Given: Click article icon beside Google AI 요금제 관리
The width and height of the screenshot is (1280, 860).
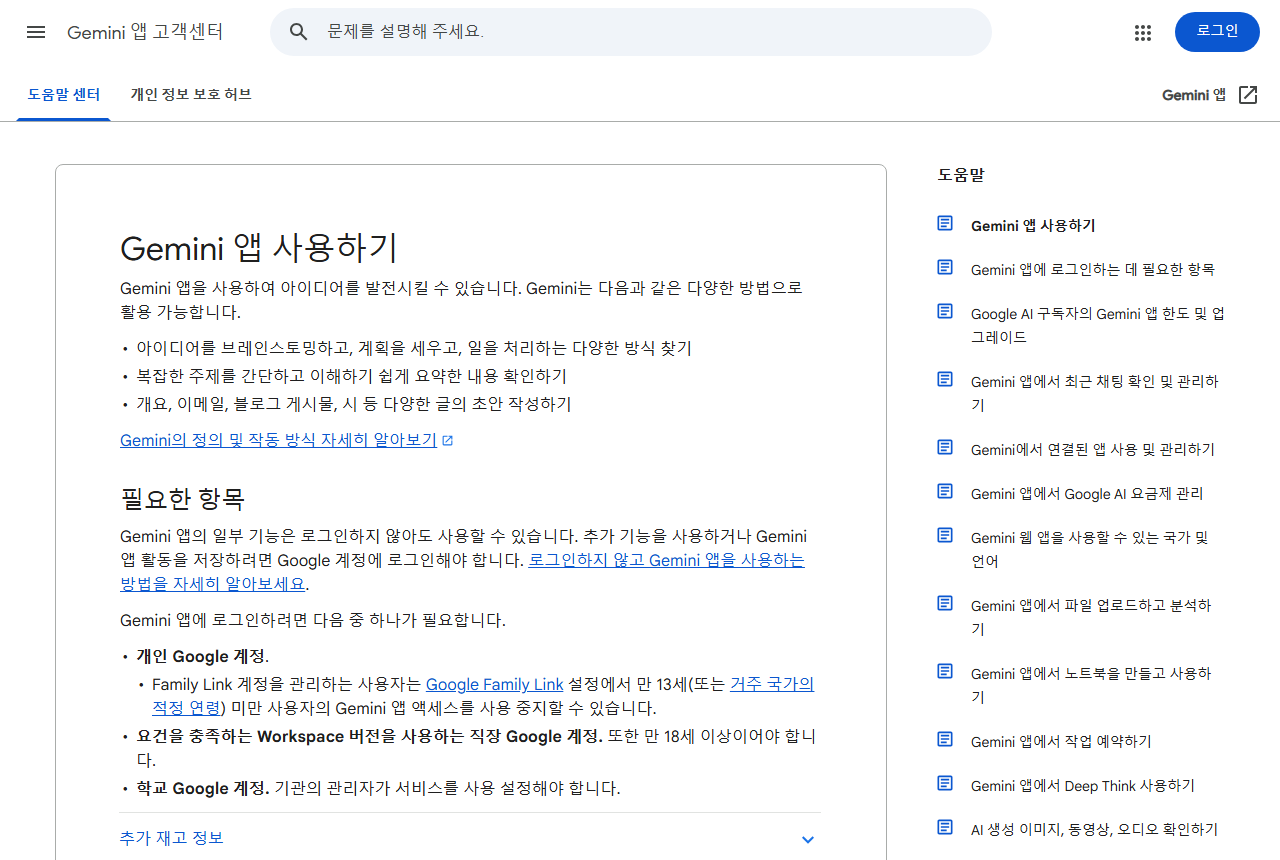Looking at the screenshot, I should [x=945, y=491].
